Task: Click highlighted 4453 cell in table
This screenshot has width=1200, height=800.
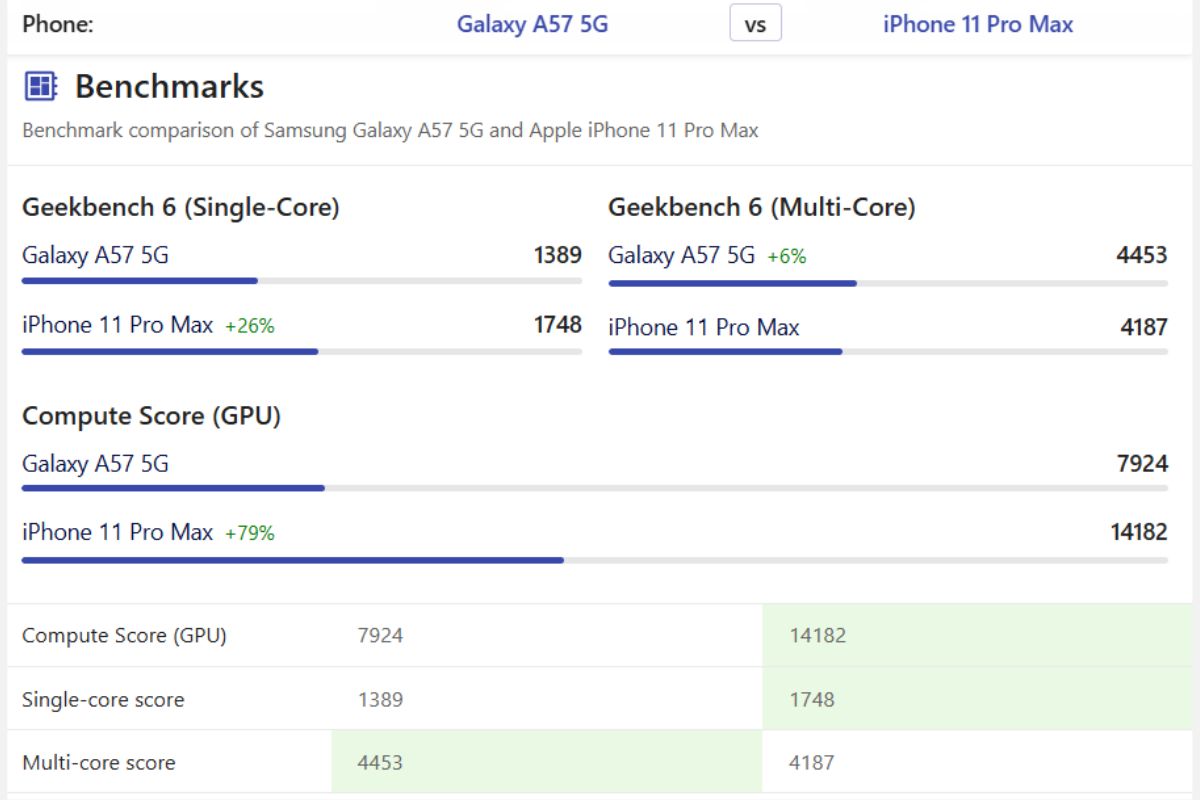Action: 546,762
